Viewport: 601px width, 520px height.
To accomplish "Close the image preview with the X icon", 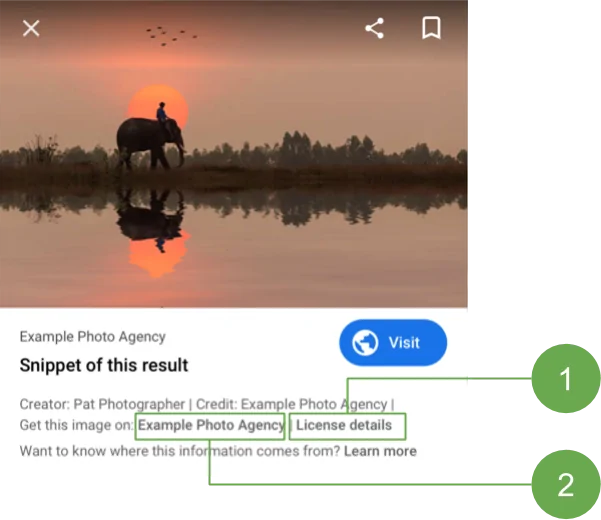I will pyautogui.click(x=31, y=28).
